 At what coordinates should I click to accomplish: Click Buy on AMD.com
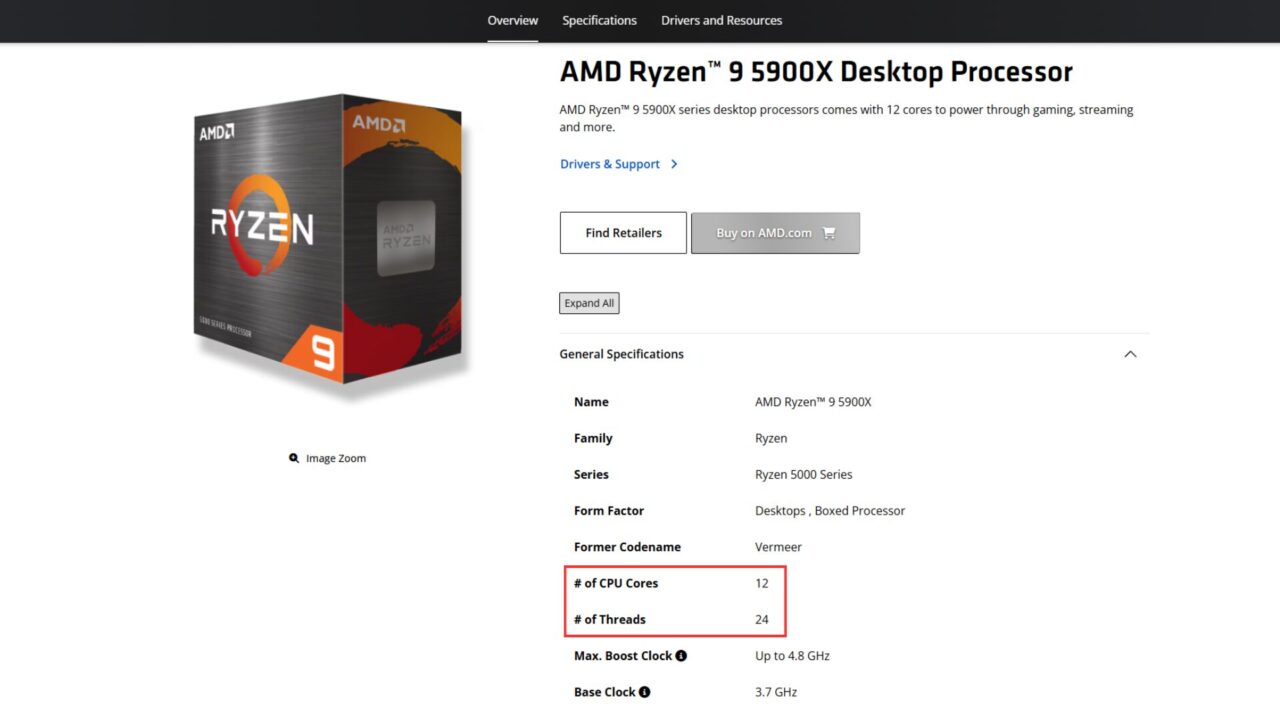pyautogui.click(x=765, y=232)
